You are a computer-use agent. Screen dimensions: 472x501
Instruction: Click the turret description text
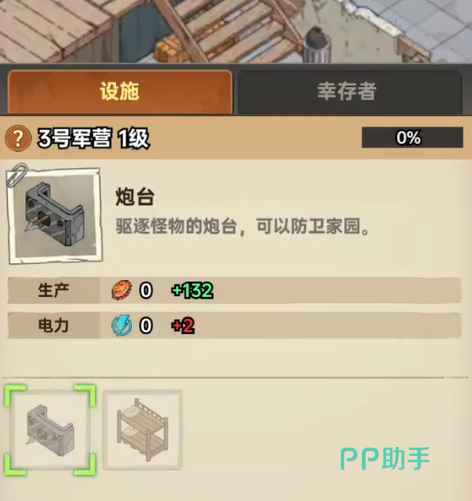(x=242, y=227)
